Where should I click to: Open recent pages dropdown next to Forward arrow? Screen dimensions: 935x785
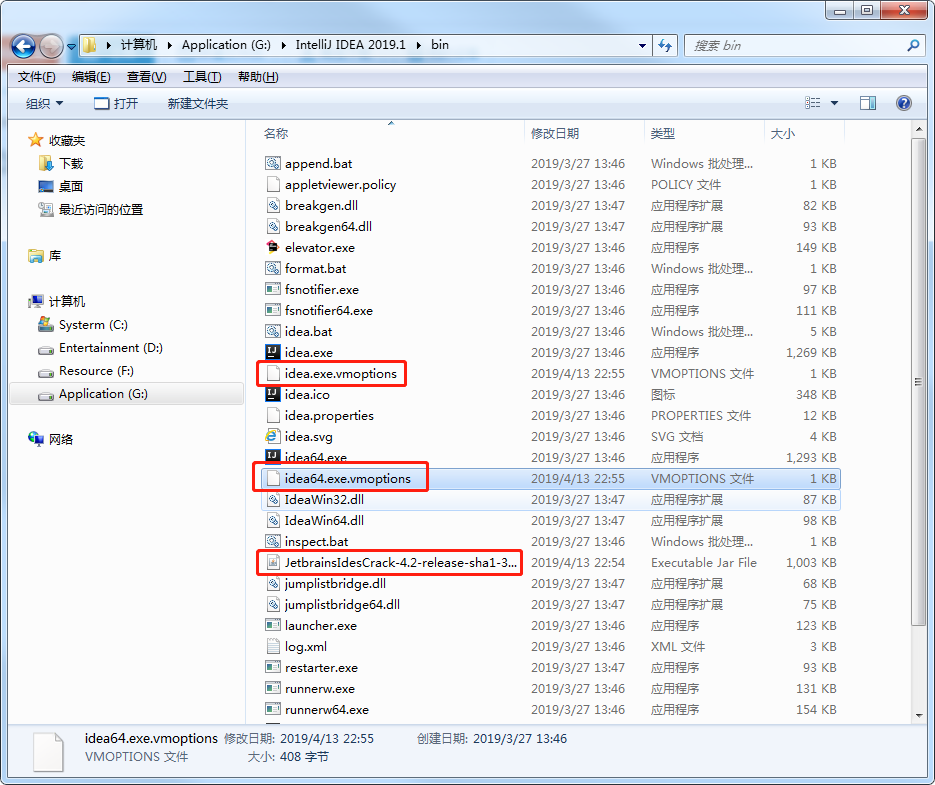pos(71,46)
